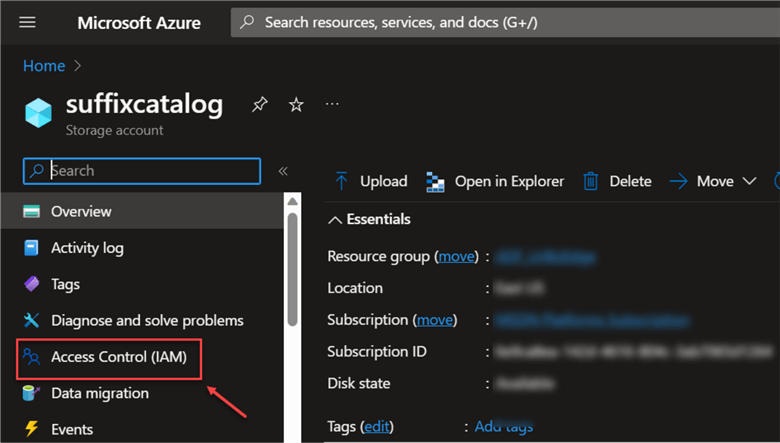This screenshot has width=780, height=443.
Task: Go to Tags in the sidebar
Action: point(65,284)
